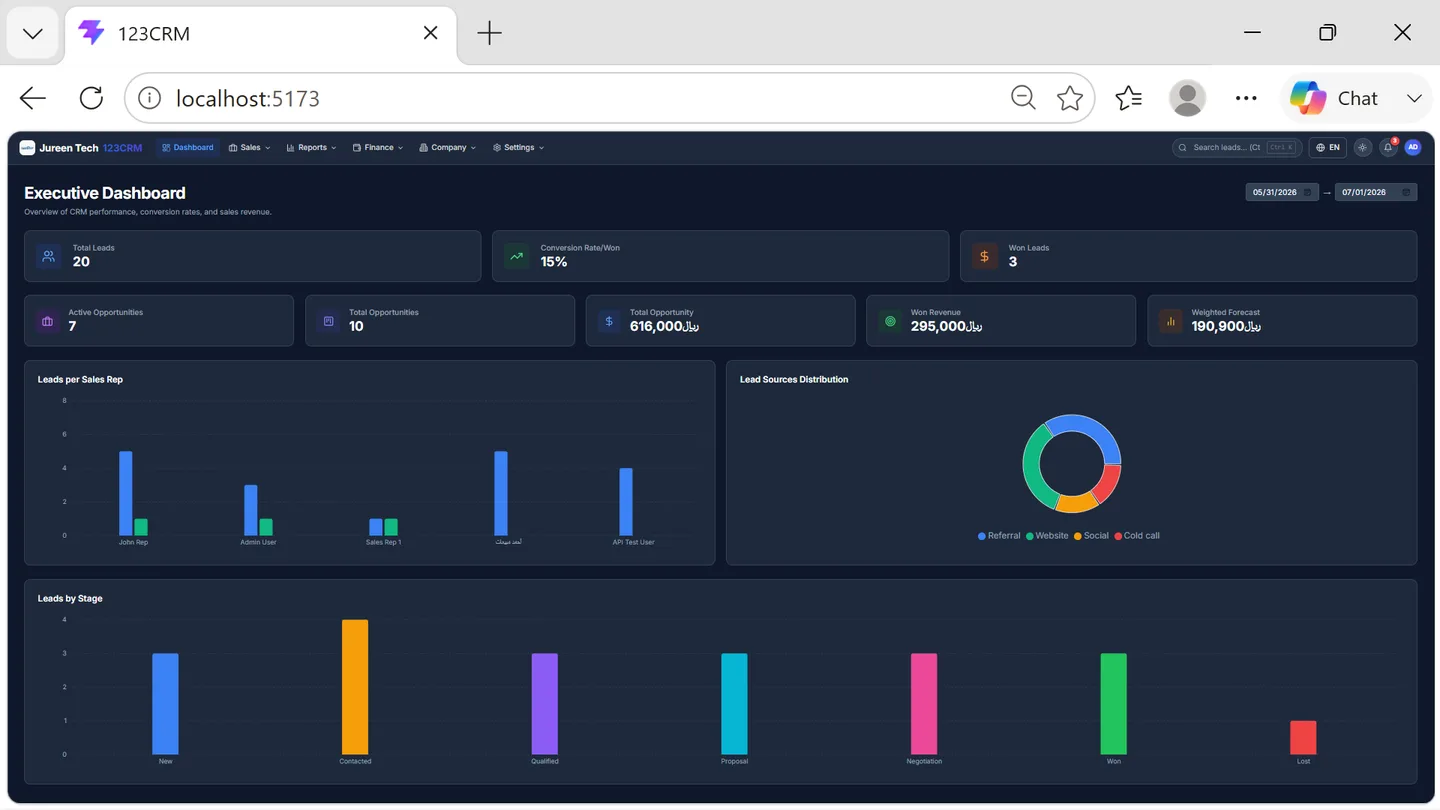The image size is (1440, 810).
Task: Open a new browser tab
Action: coord(489,33)
